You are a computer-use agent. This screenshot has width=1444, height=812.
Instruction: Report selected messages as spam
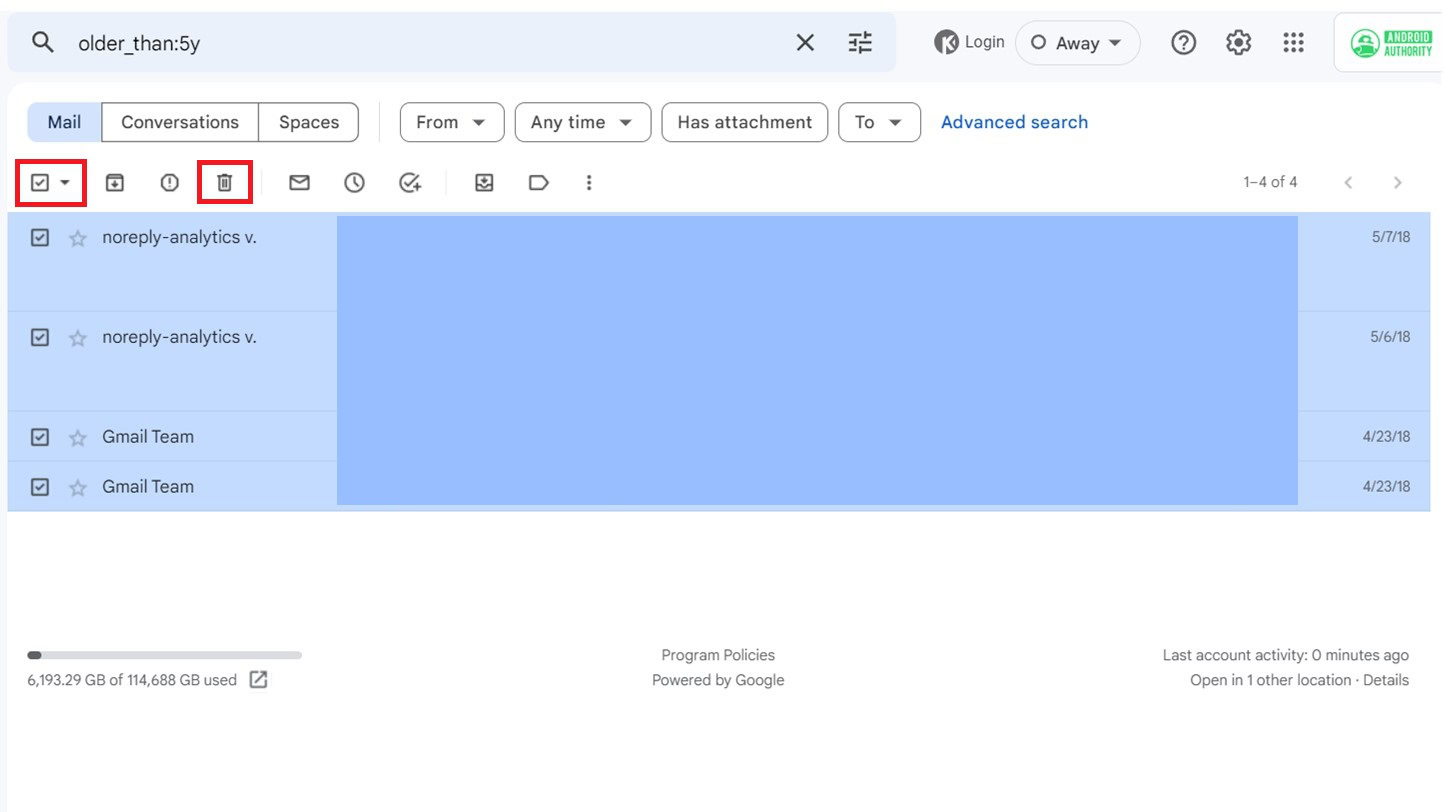click(x=169, y=182)
